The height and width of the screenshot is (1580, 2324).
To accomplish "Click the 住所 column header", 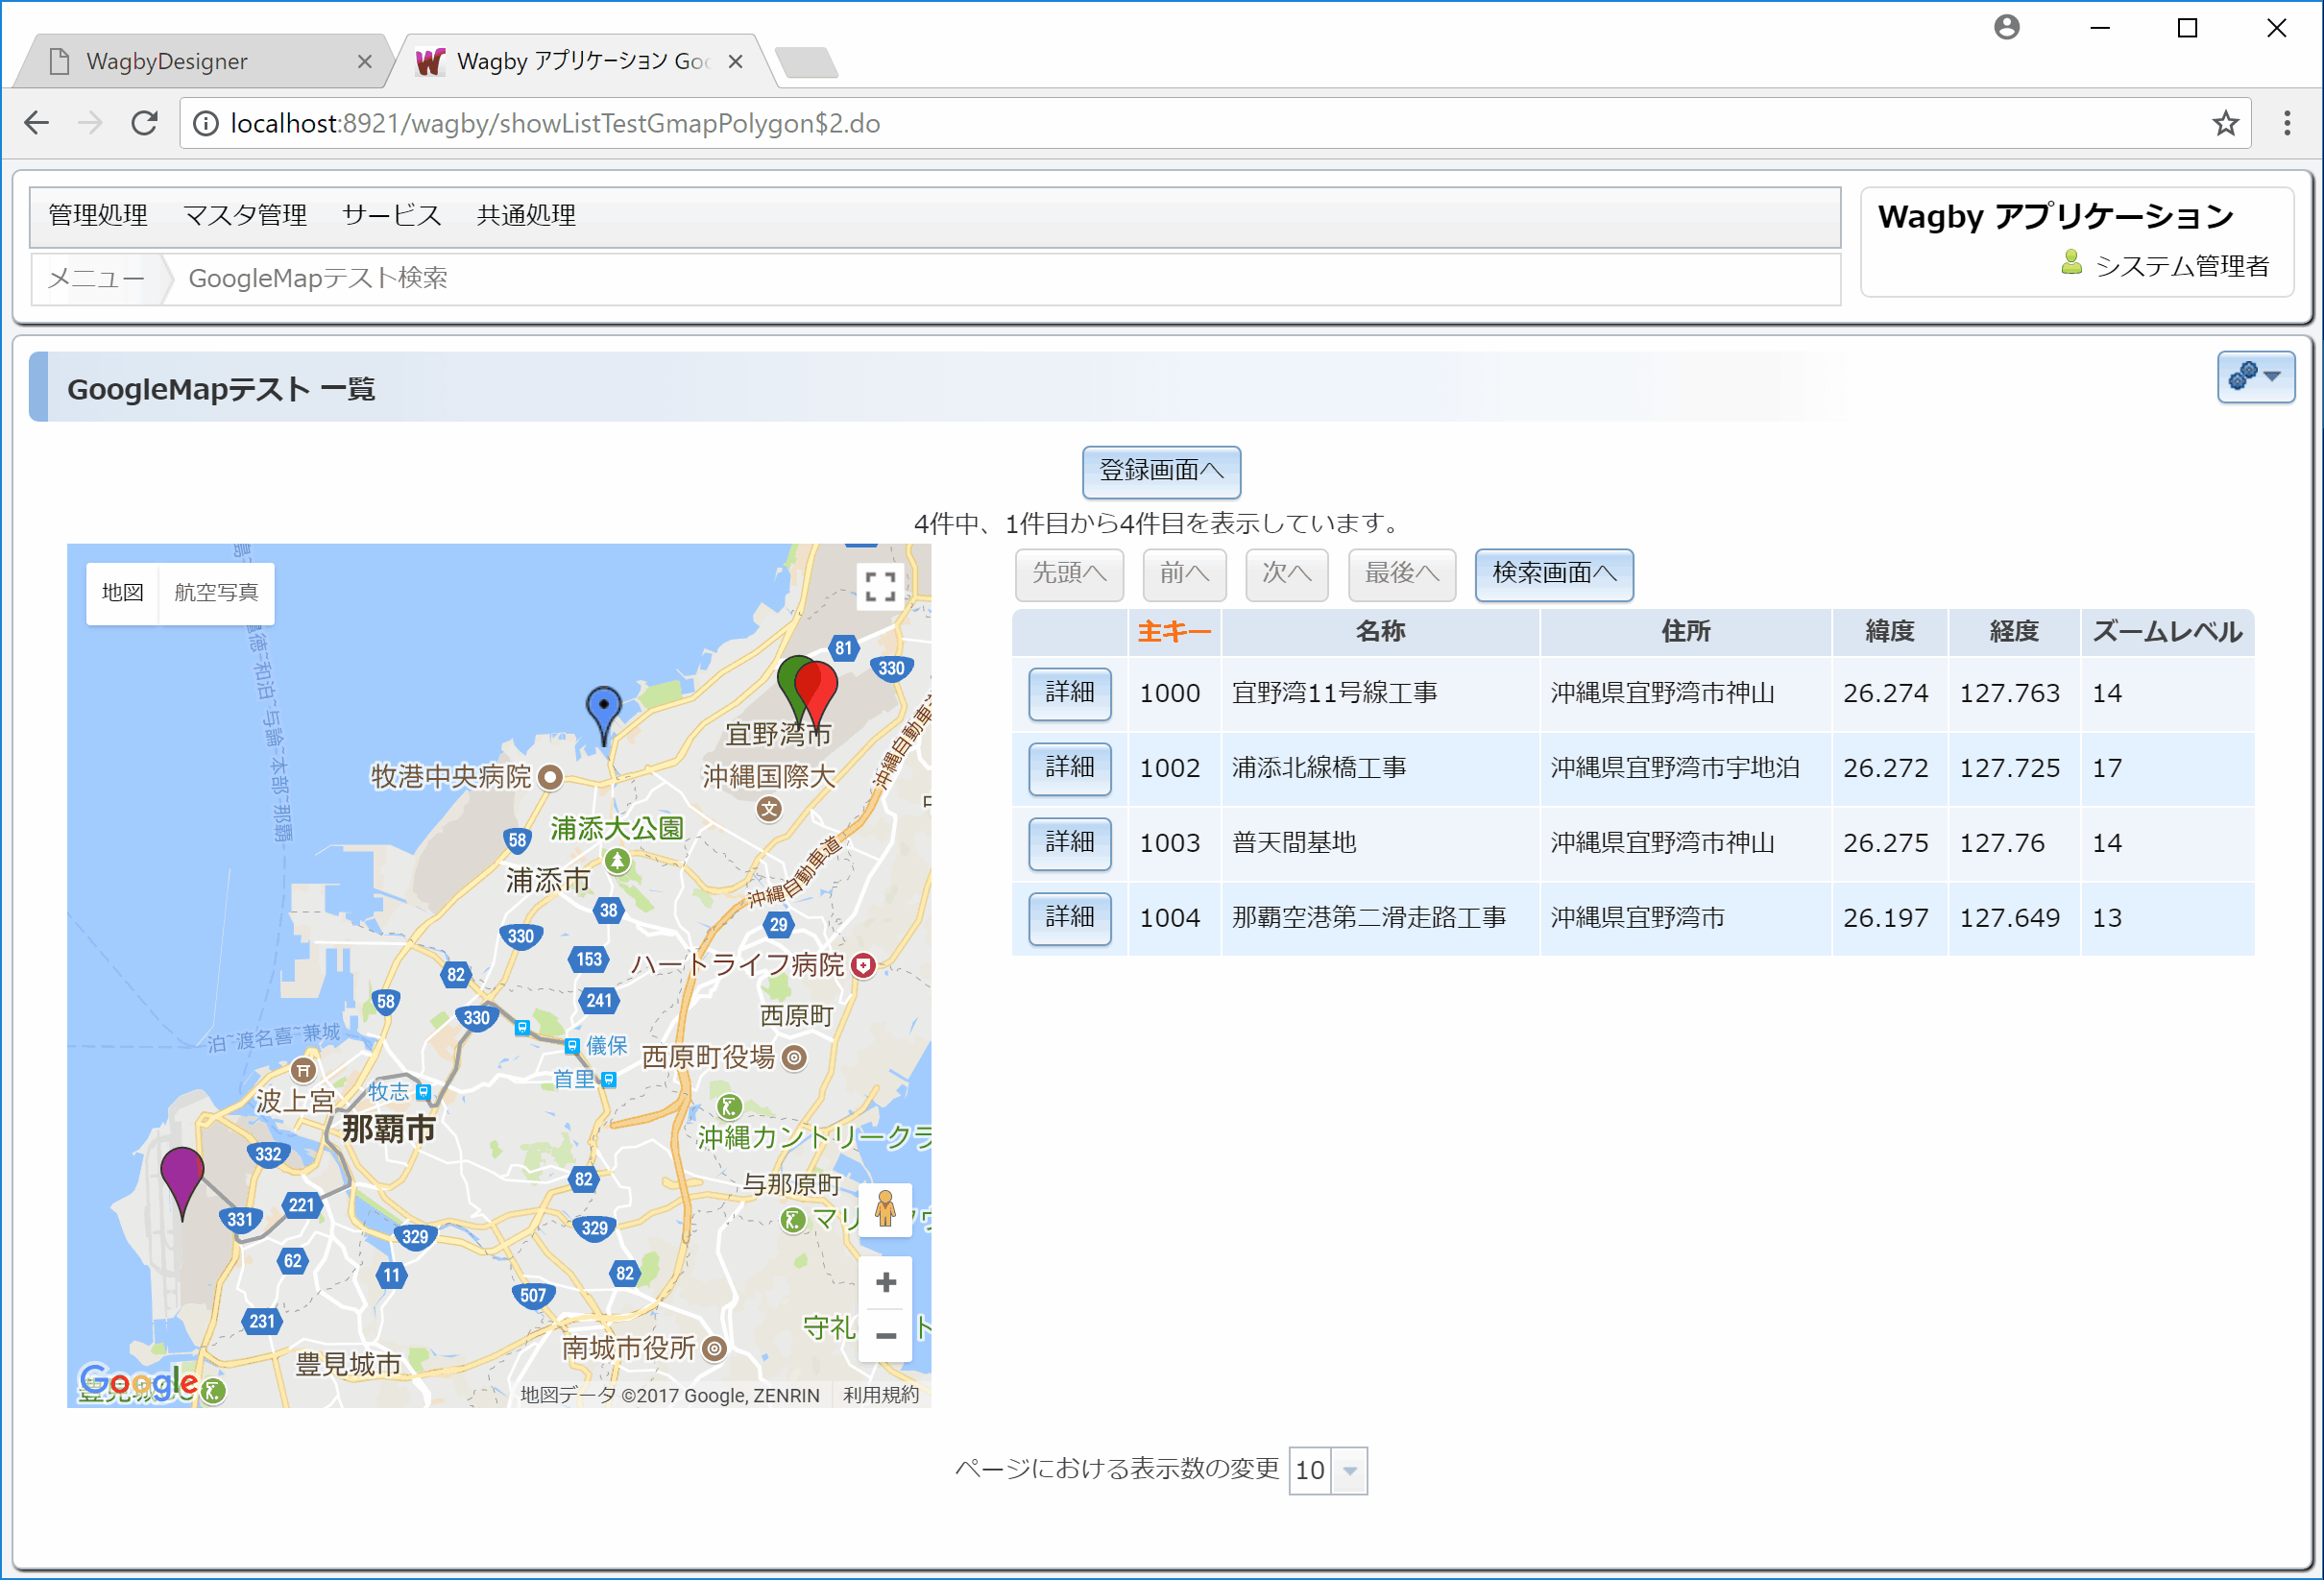I will [x=1685, y=632].
